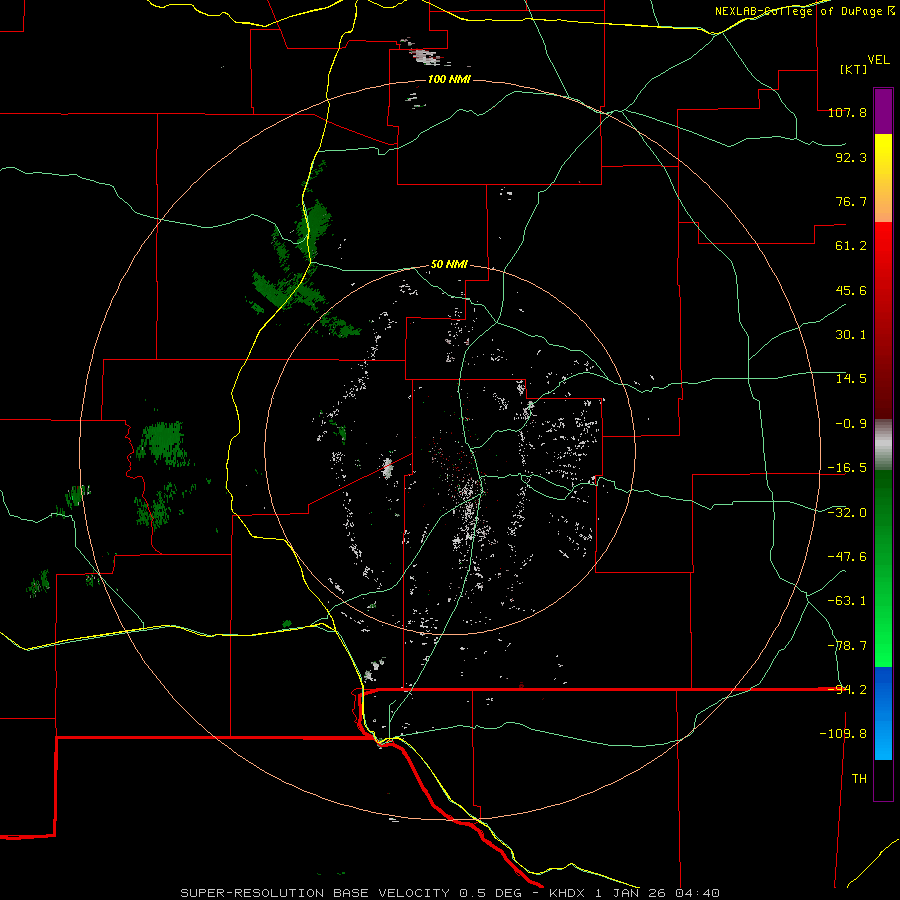Click the blue segment of the color bar
This screenshot has height=900, width=900.
[883, 713]
